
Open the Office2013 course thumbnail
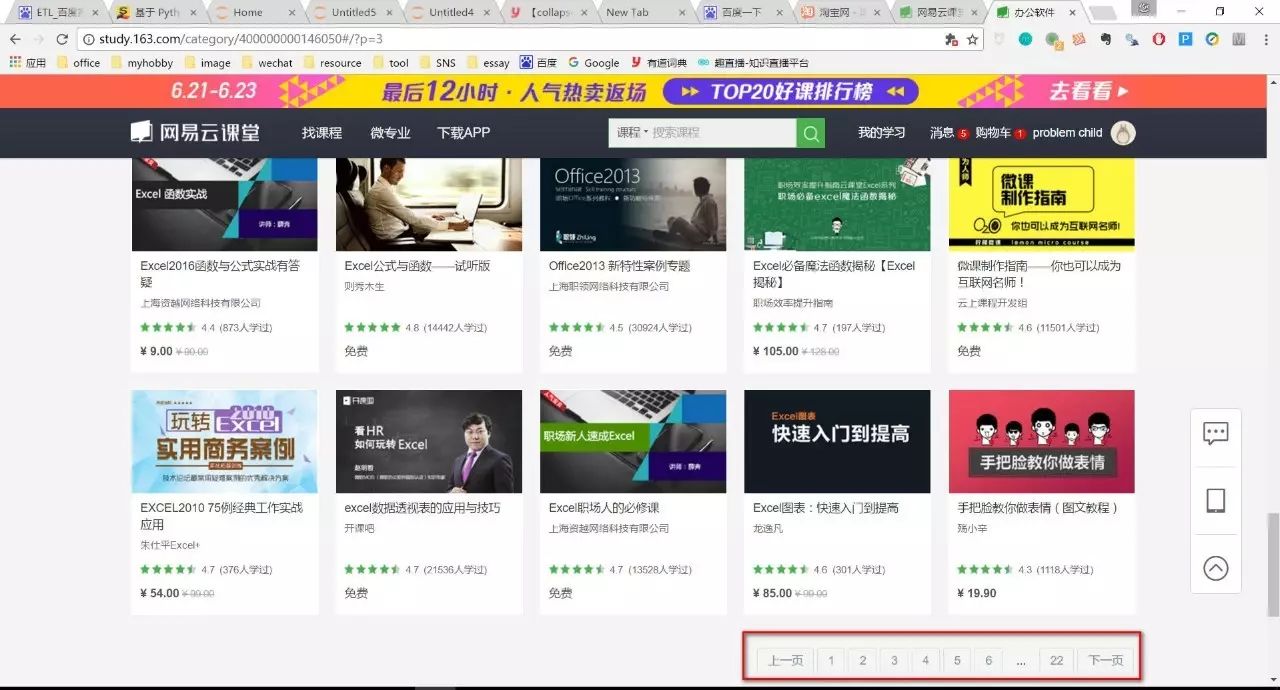coord(634,204)
